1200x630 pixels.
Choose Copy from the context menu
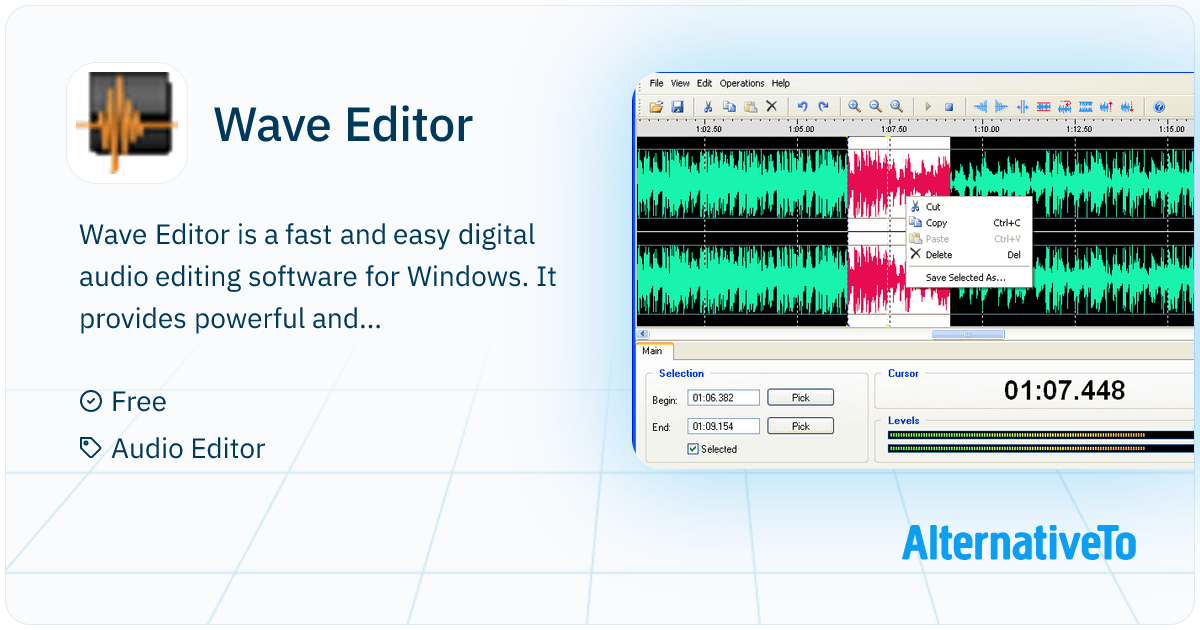968,223
